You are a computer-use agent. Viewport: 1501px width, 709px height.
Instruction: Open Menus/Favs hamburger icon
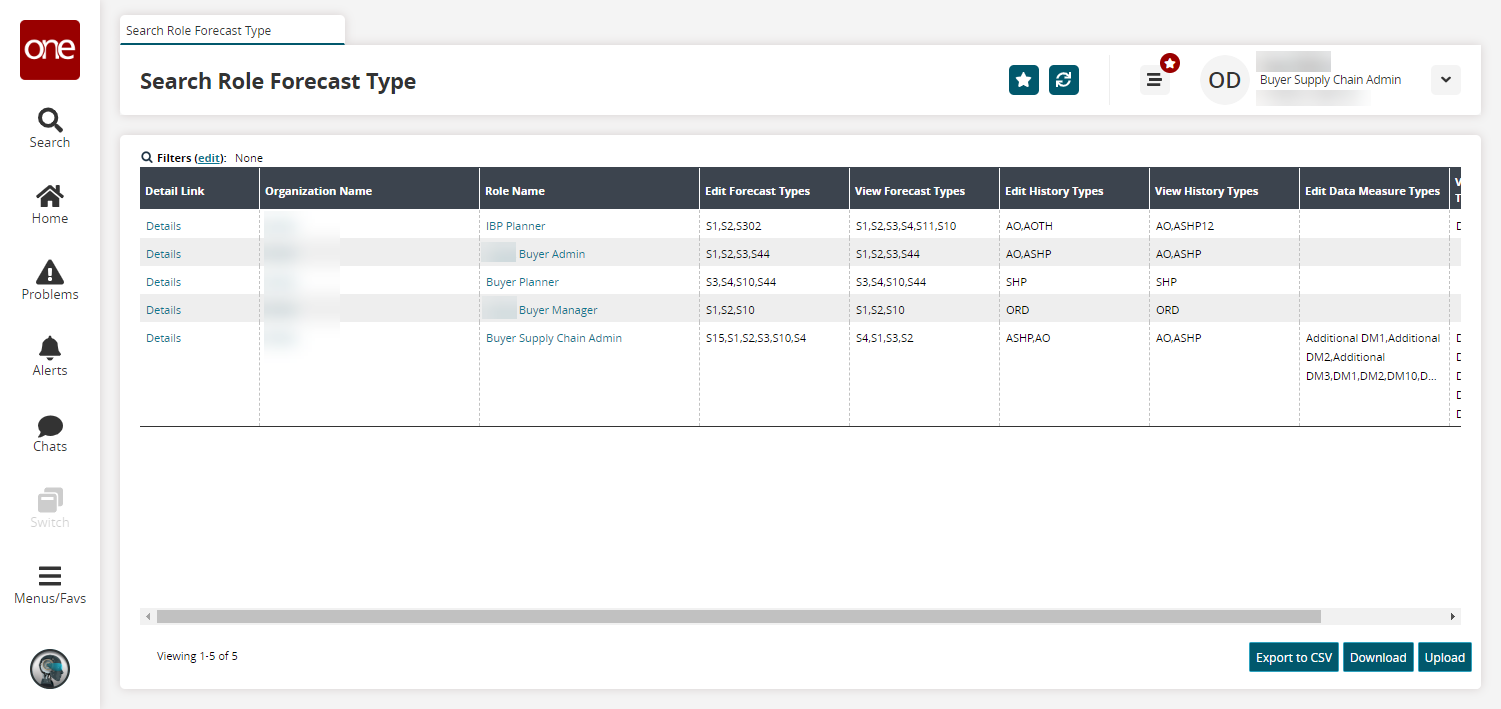pos(49,585)
